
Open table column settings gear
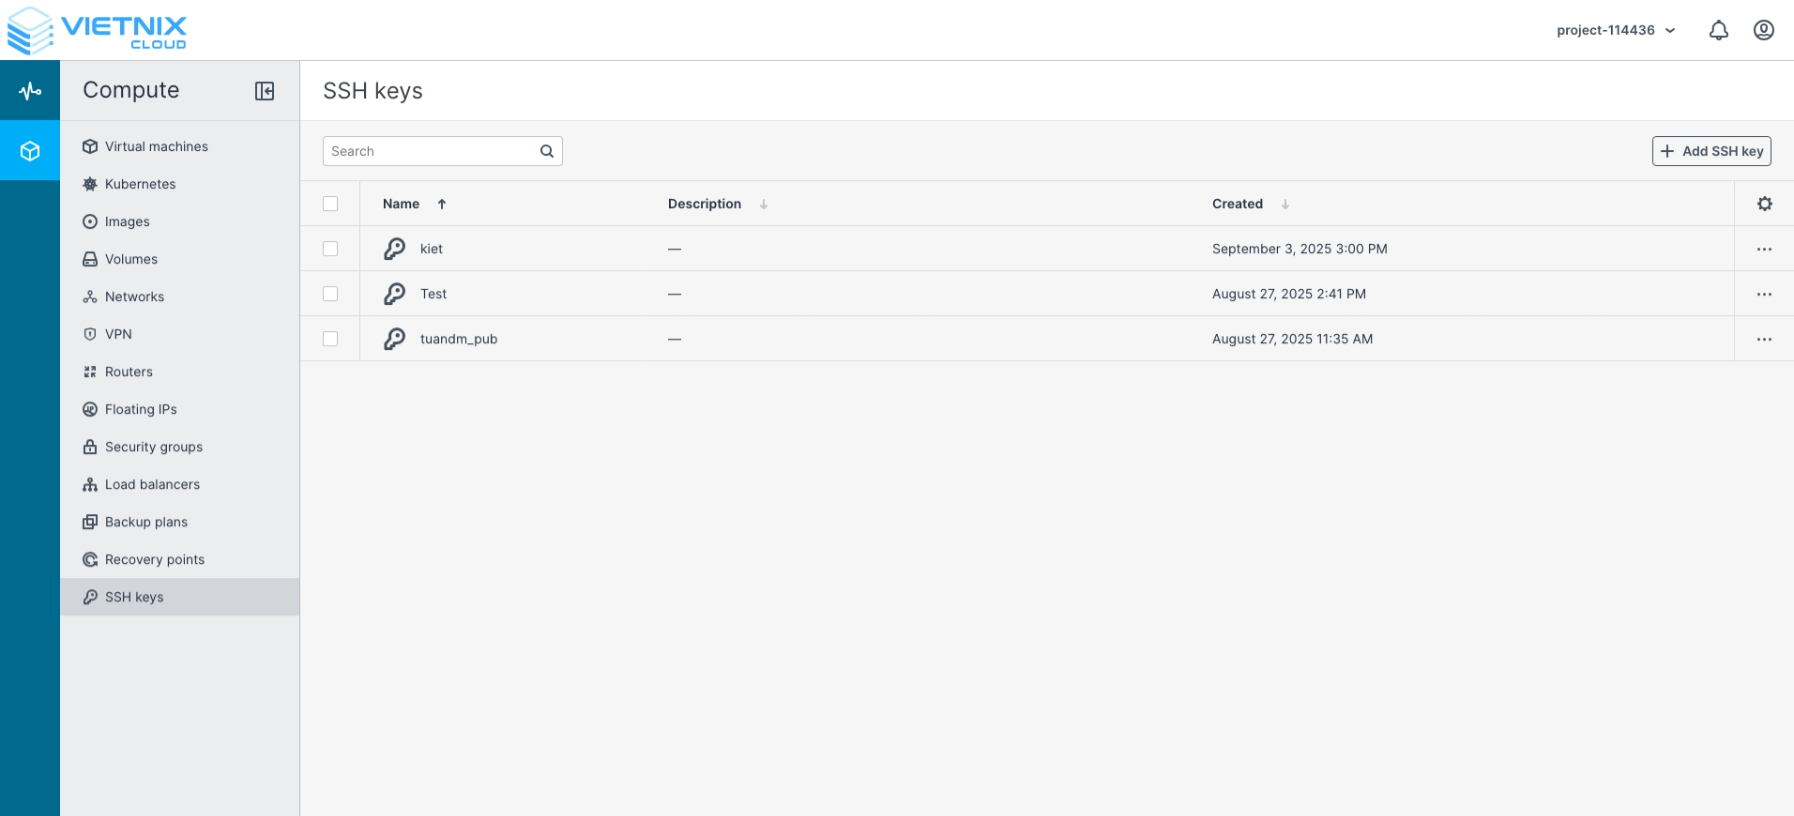[x=1764, y=204]
